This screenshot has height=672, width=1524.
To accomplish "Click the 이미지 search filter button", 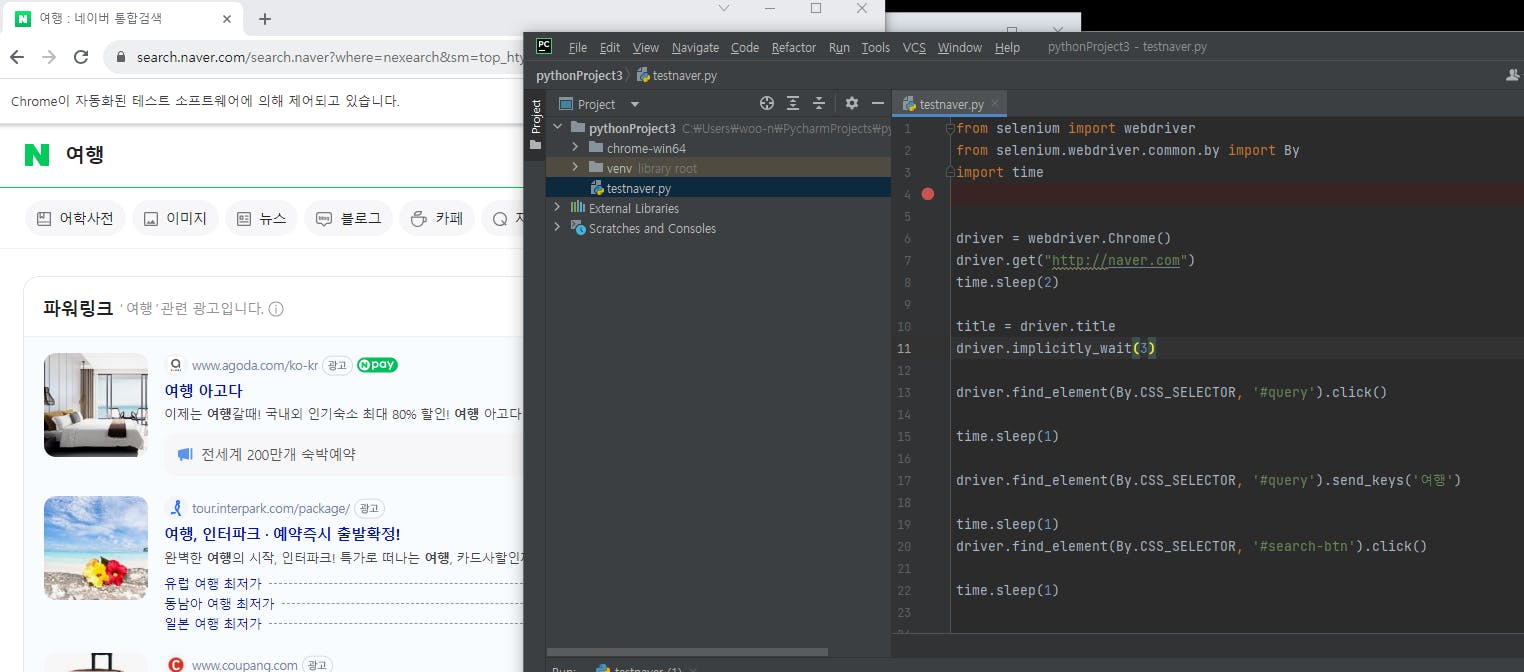I will (175, 218).
